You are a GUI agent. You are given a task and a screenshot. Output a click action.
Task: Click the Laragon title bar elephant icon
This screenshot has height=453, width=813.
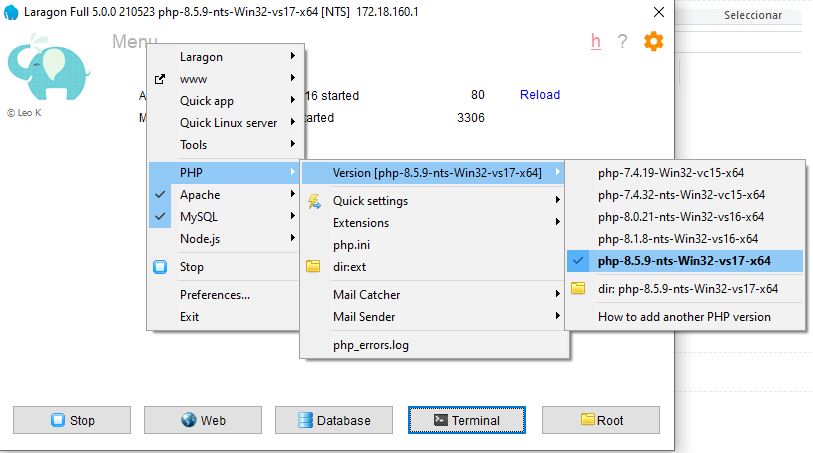(x=11, y=12)
